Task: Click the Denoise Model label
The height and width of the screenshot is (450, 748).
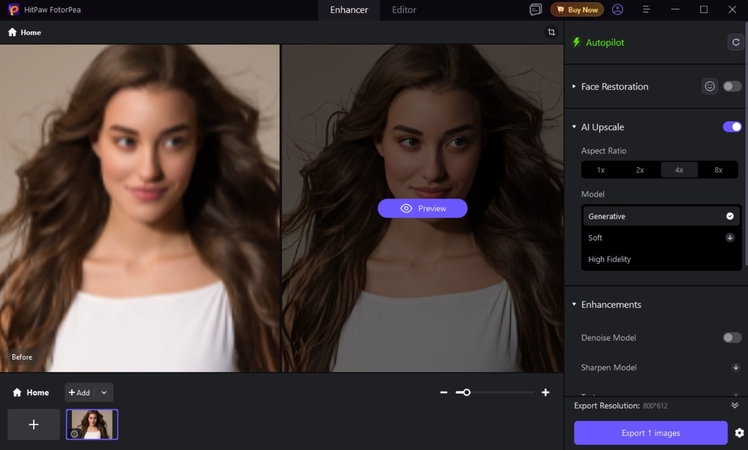Action: coord(608,337)
